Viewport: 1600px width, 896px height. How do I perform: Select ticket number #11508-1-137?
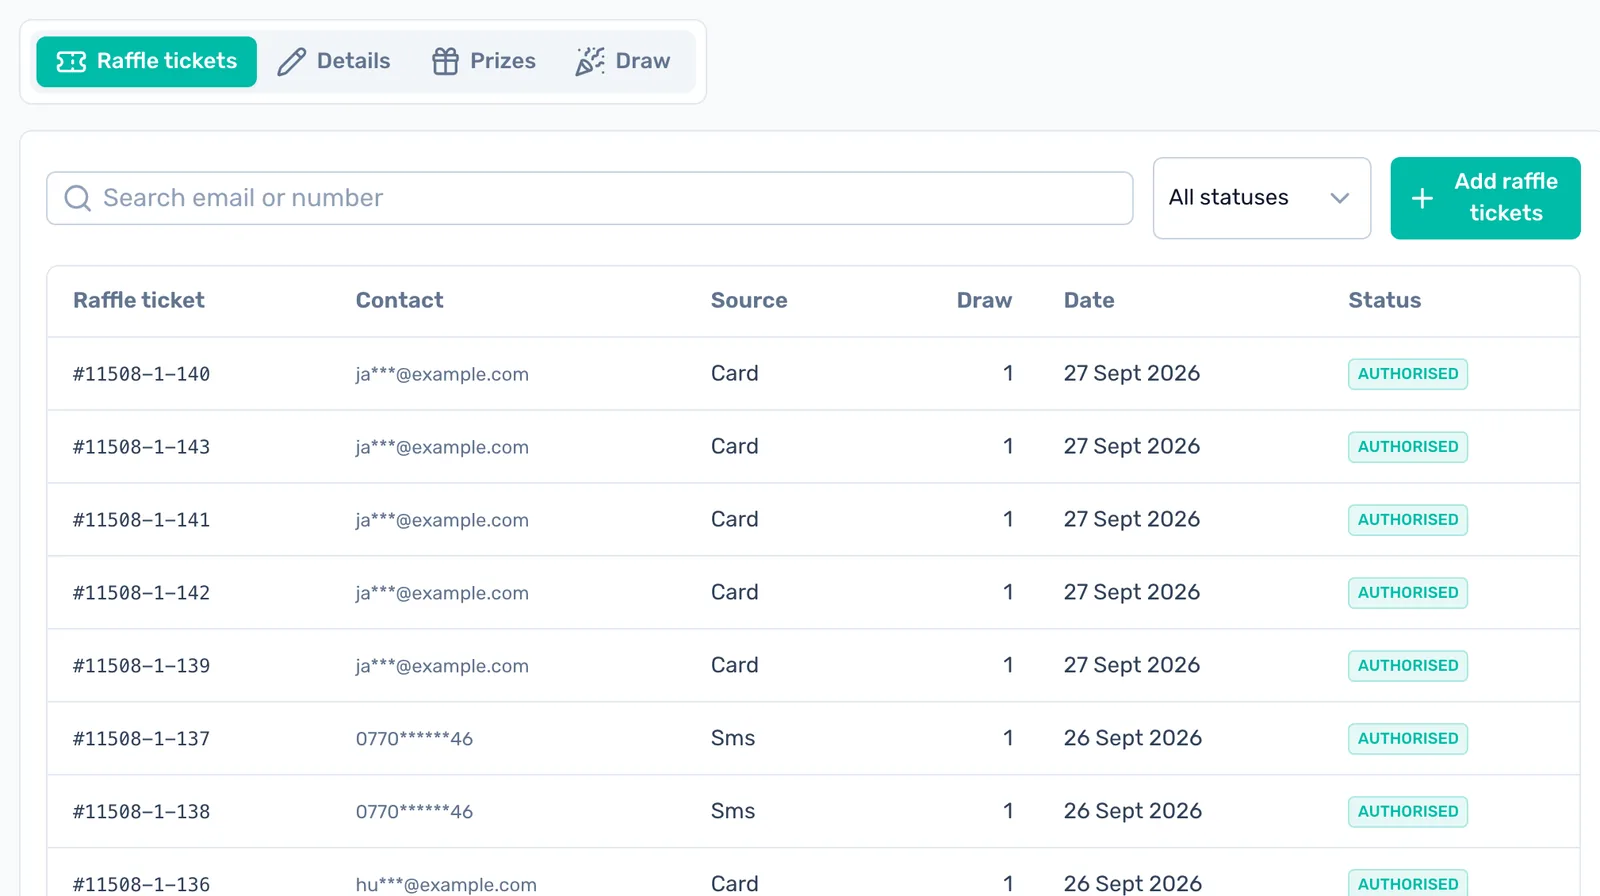click(x=141, y=739)
